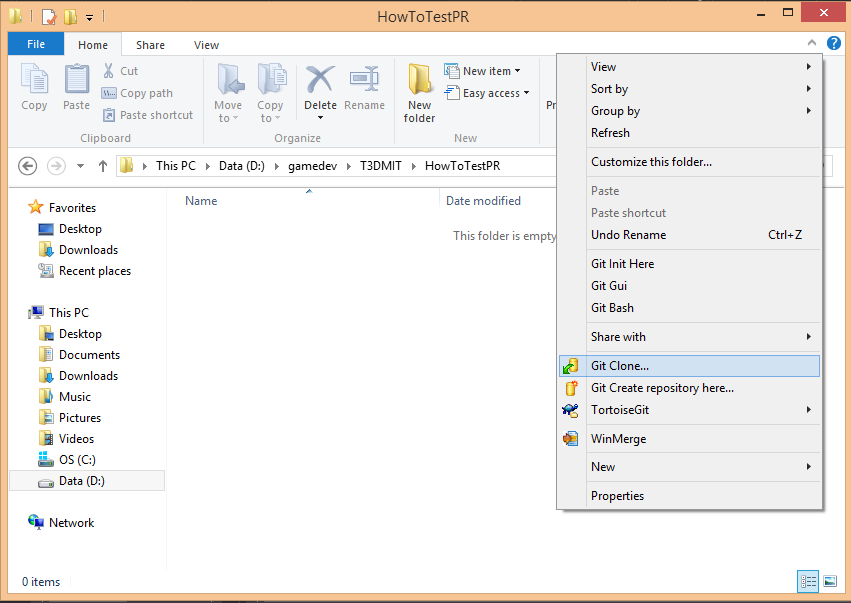This screenshot has height=603, width=851.
Task: Open Recent places in navigation pane
Action: pos(95,271)
